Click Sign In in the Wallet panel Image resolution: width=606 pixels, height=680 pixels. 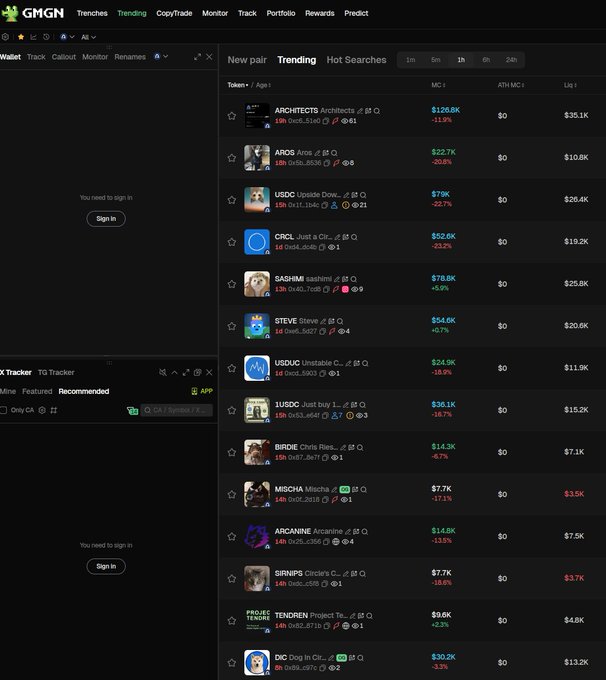106,219
